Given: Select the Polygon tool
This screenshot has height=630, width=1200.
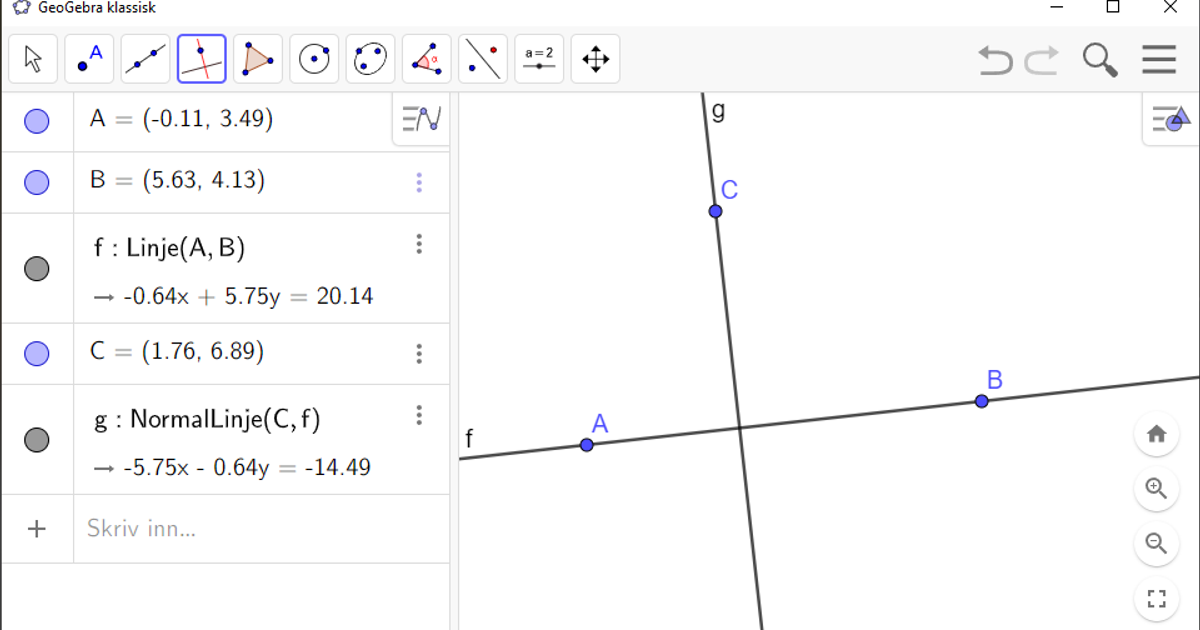Looking at the screenshot, I should coord(257,59).
